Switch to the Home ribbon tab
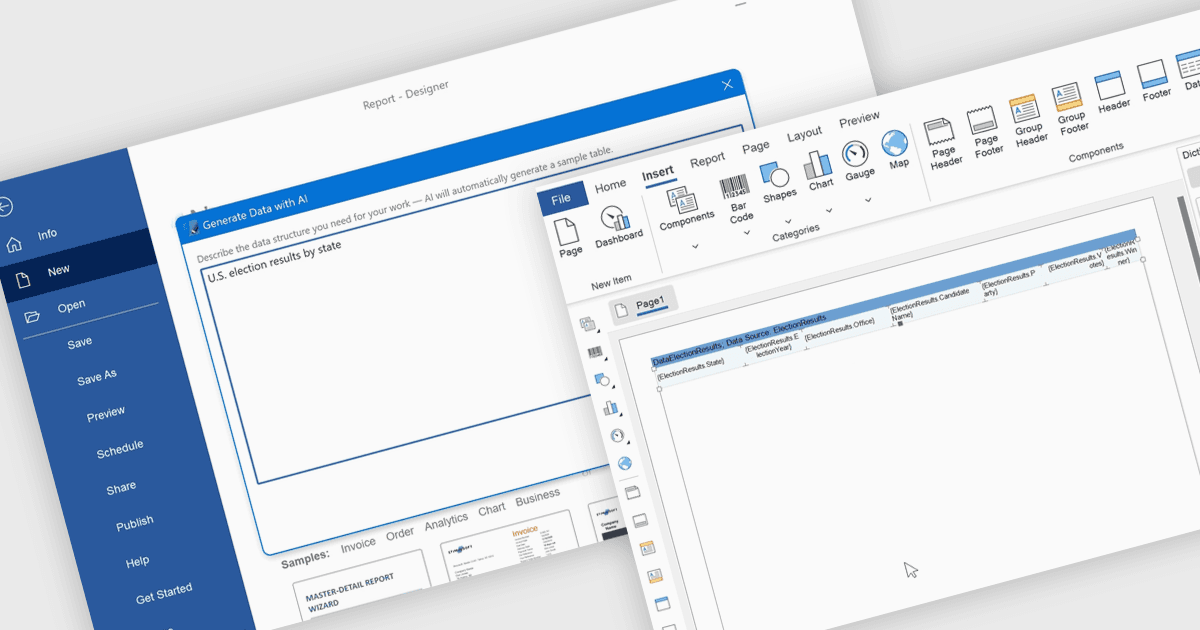 [x=610, y=185]
